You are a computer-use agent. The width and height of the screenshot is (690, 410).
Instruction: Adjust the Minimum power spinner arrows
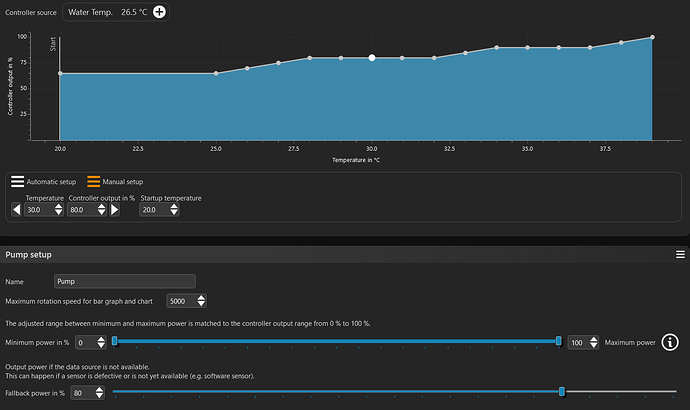click(x=100, y=343)
